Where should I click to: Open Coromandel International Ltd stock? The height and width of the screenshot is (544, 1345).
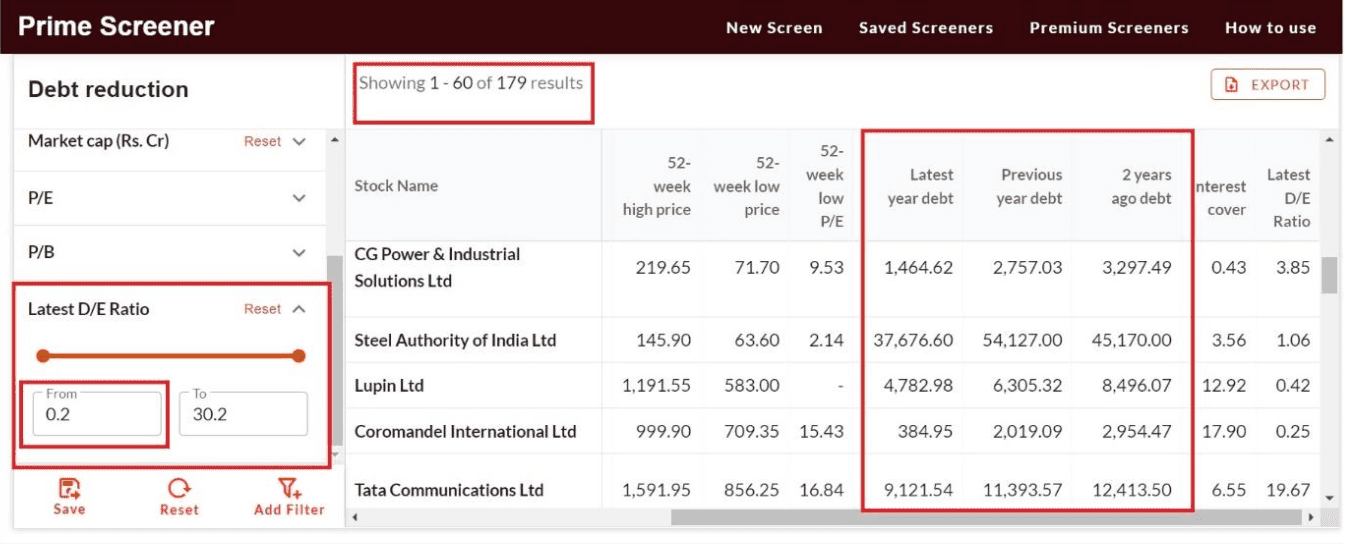(x=465, y=432)
